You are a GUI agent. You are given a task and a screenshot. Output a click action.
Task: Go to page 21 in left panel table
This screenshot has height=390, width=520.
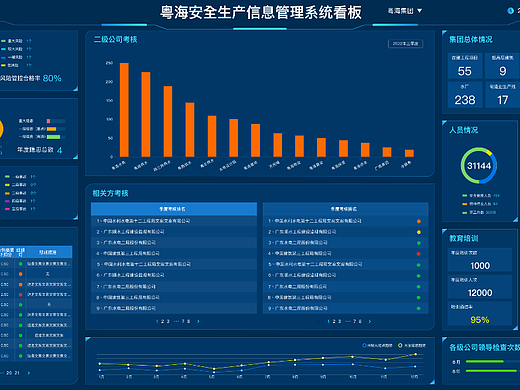tap(17, 373)
